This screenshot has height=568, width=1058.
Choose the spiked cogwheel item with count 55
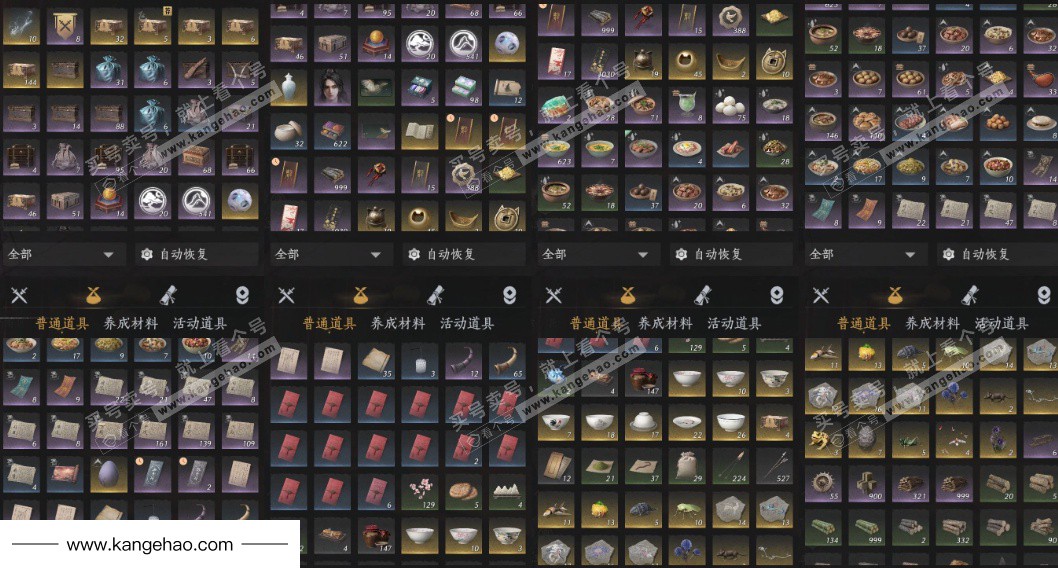[822, 483]
